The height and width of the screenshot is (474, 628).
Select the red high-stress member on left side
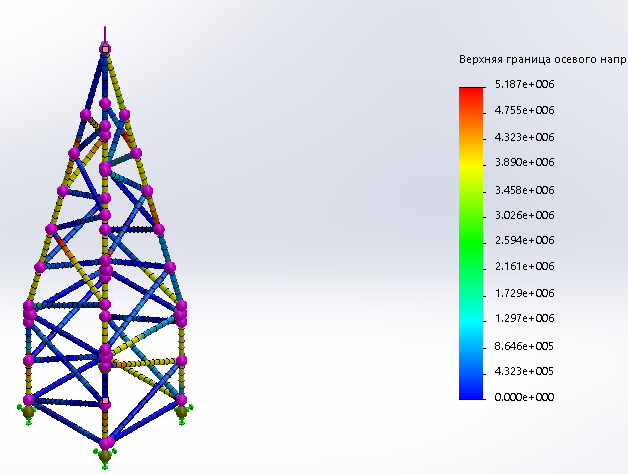tap(60, 241)
